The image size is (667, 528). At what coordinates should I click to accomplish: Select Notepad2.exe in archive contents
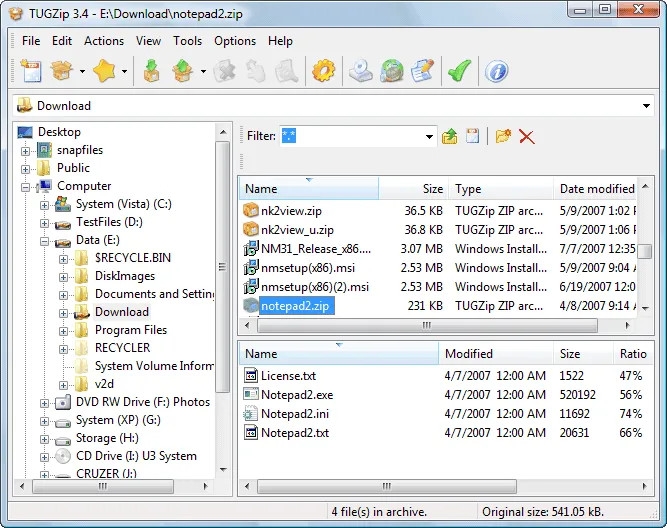point(296,395)
